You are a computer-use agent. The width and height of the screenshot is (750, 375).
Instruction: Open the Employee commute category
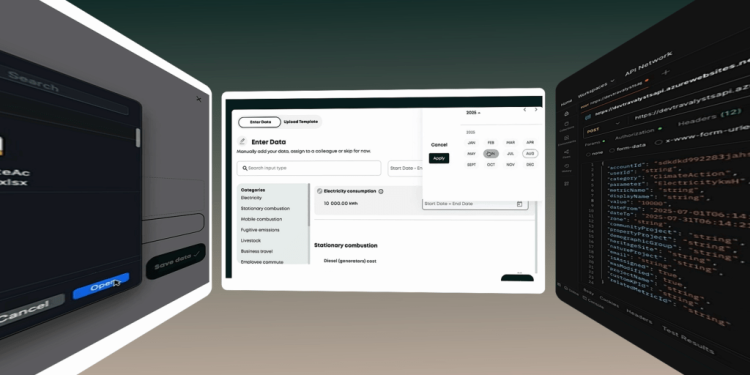pos(262,262)
